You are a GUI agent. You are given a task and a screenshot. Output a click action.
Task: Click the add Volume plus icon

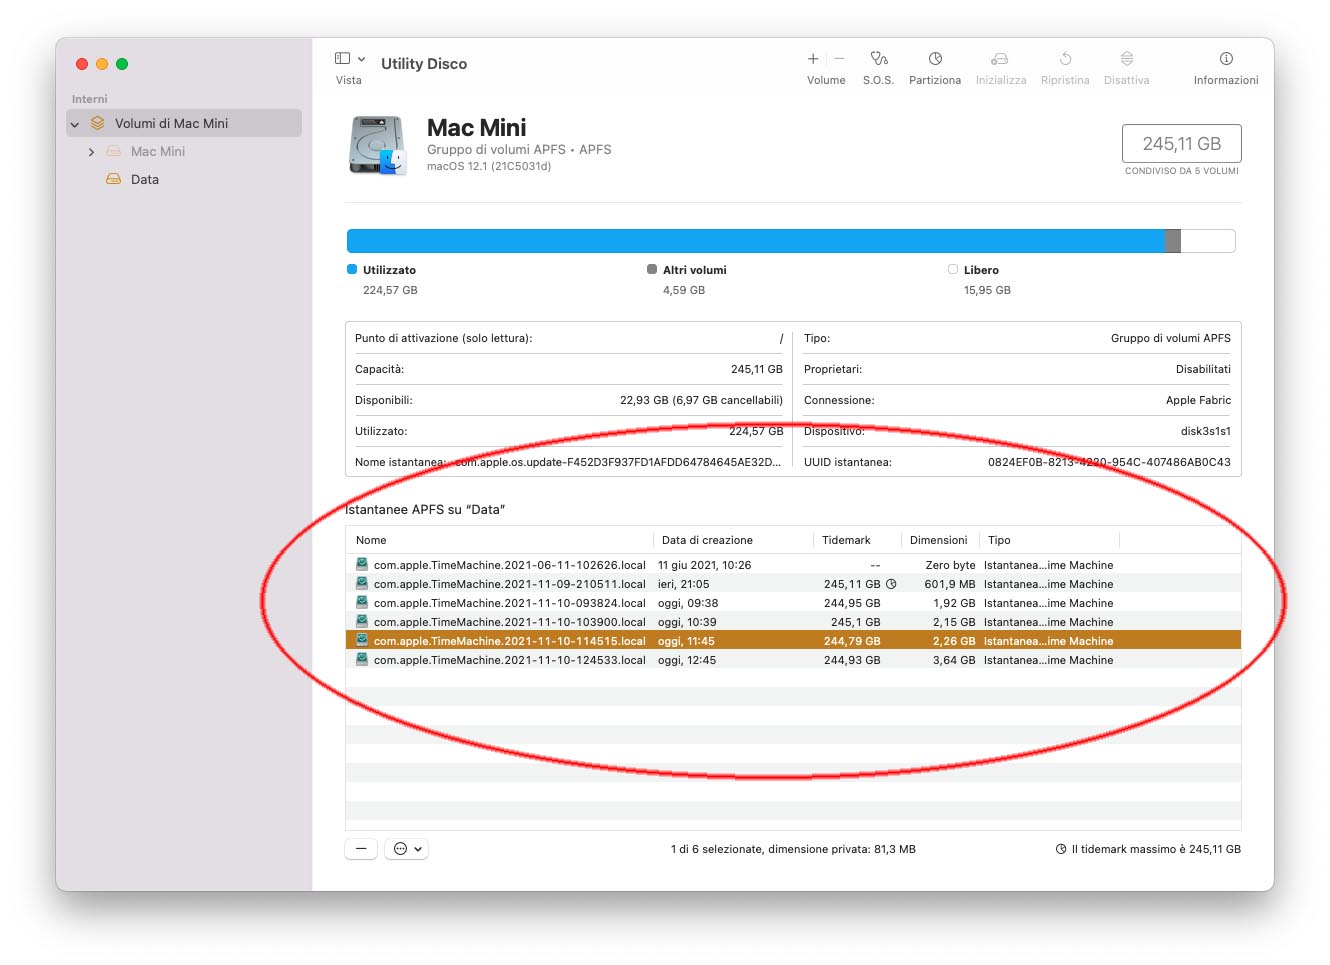point(813,59)
